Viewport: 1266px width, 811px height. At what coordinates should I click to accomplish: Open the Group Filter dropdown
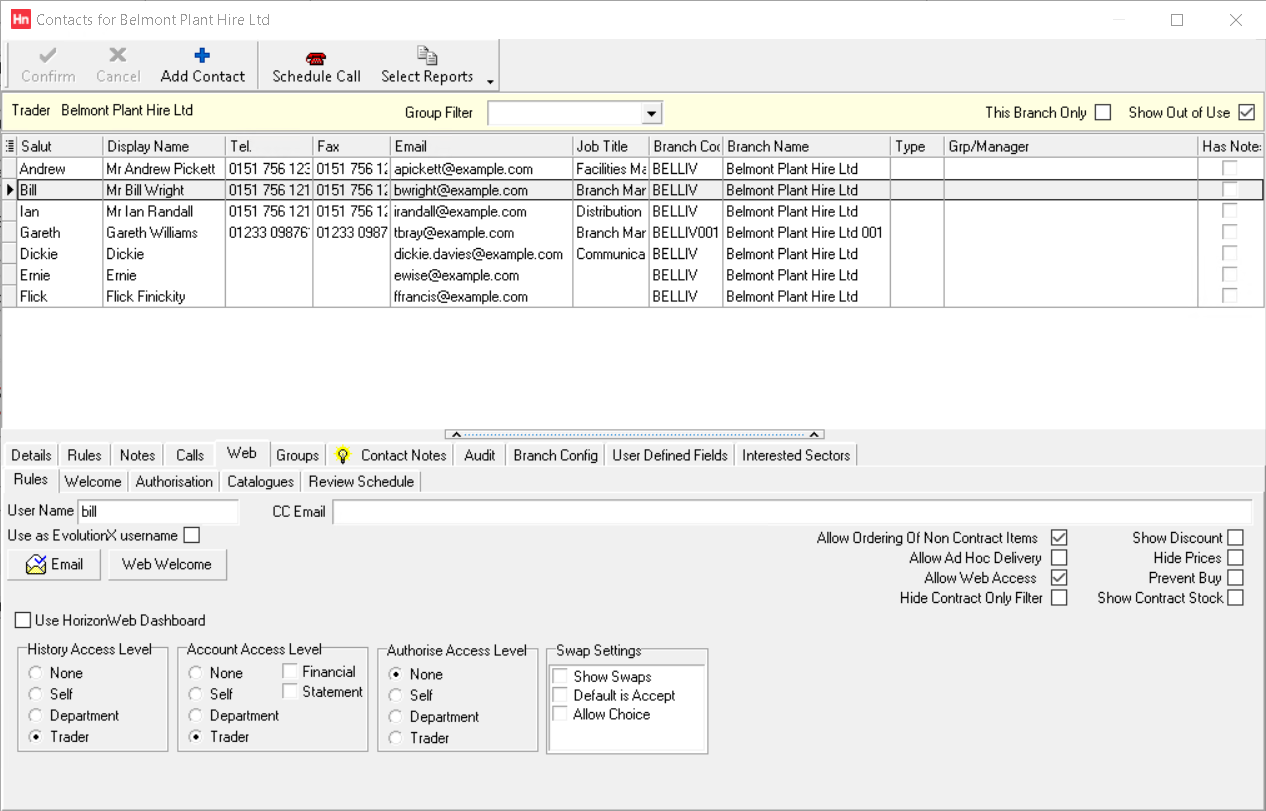click(651, 113)
